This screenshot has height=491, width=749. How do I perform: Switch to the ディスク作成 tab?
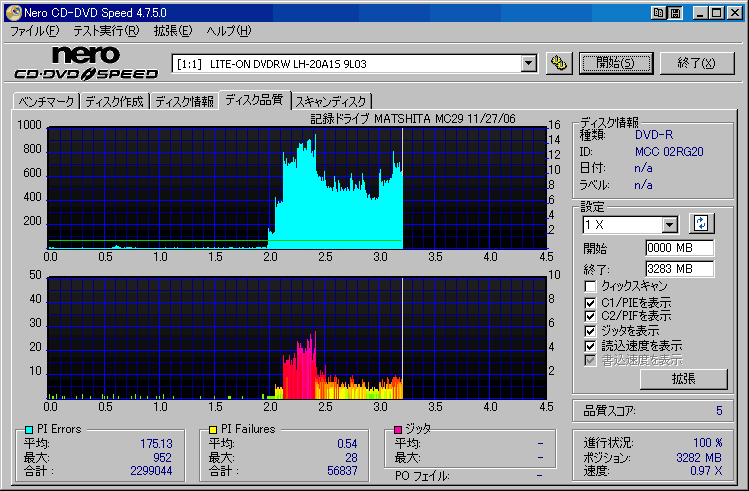coord(115,102)
